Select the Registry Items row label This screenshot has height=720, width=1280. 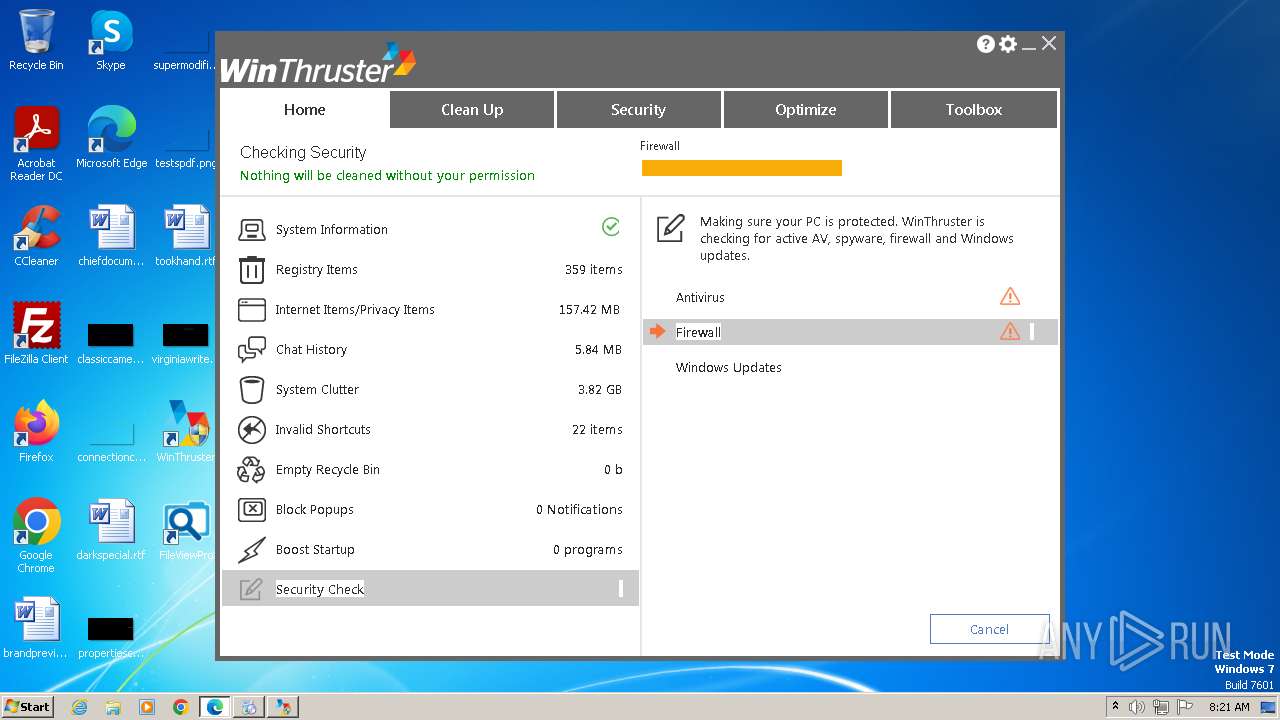[x=316, y=270]
